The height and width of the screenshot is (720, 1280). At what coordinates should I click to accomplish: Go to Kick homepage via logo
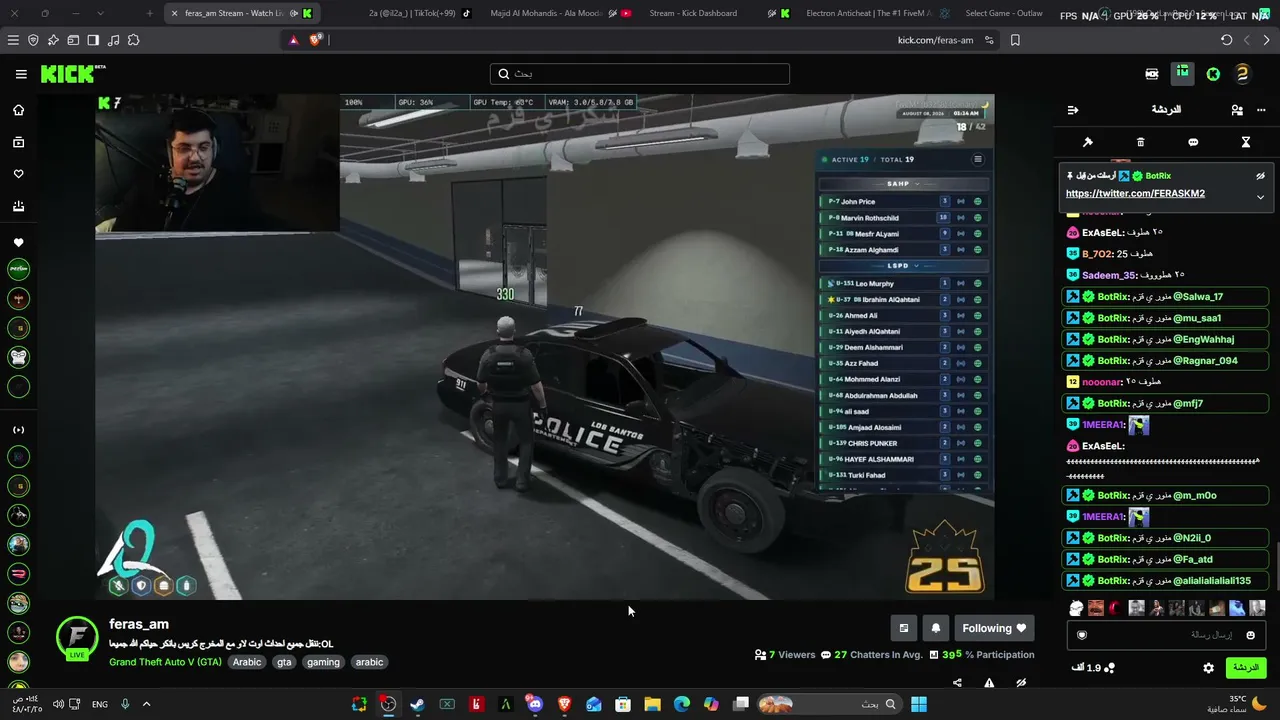pos(73,74)
